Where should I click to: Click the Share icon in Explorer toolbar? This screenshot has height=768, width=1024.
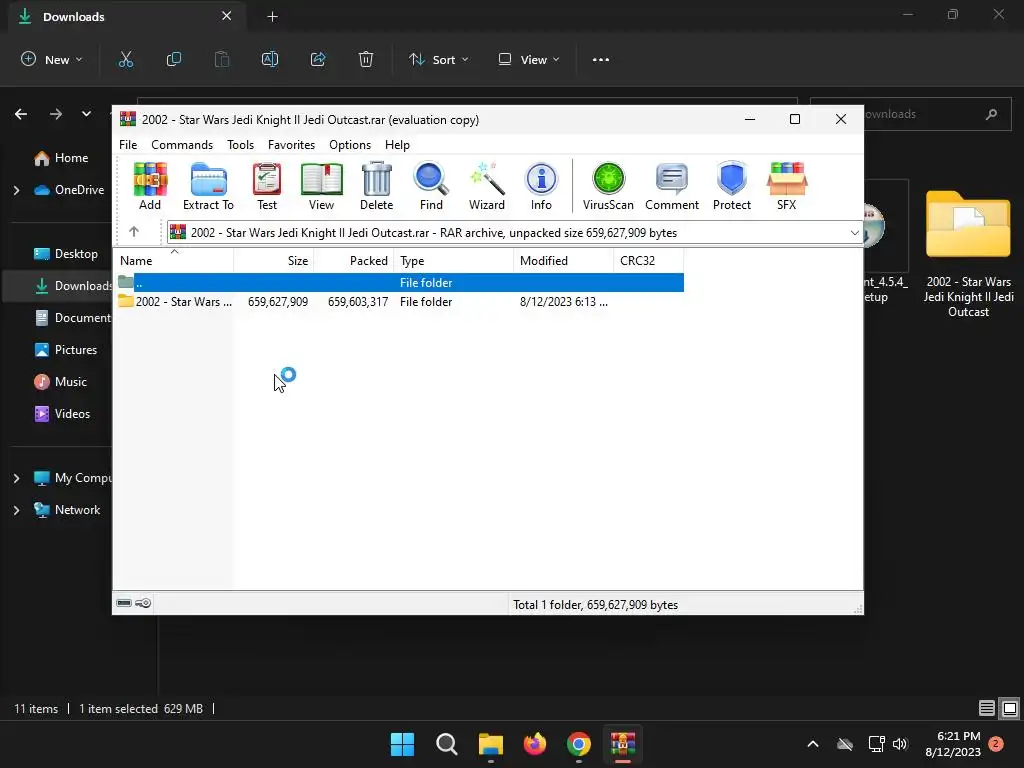point(318,59)
